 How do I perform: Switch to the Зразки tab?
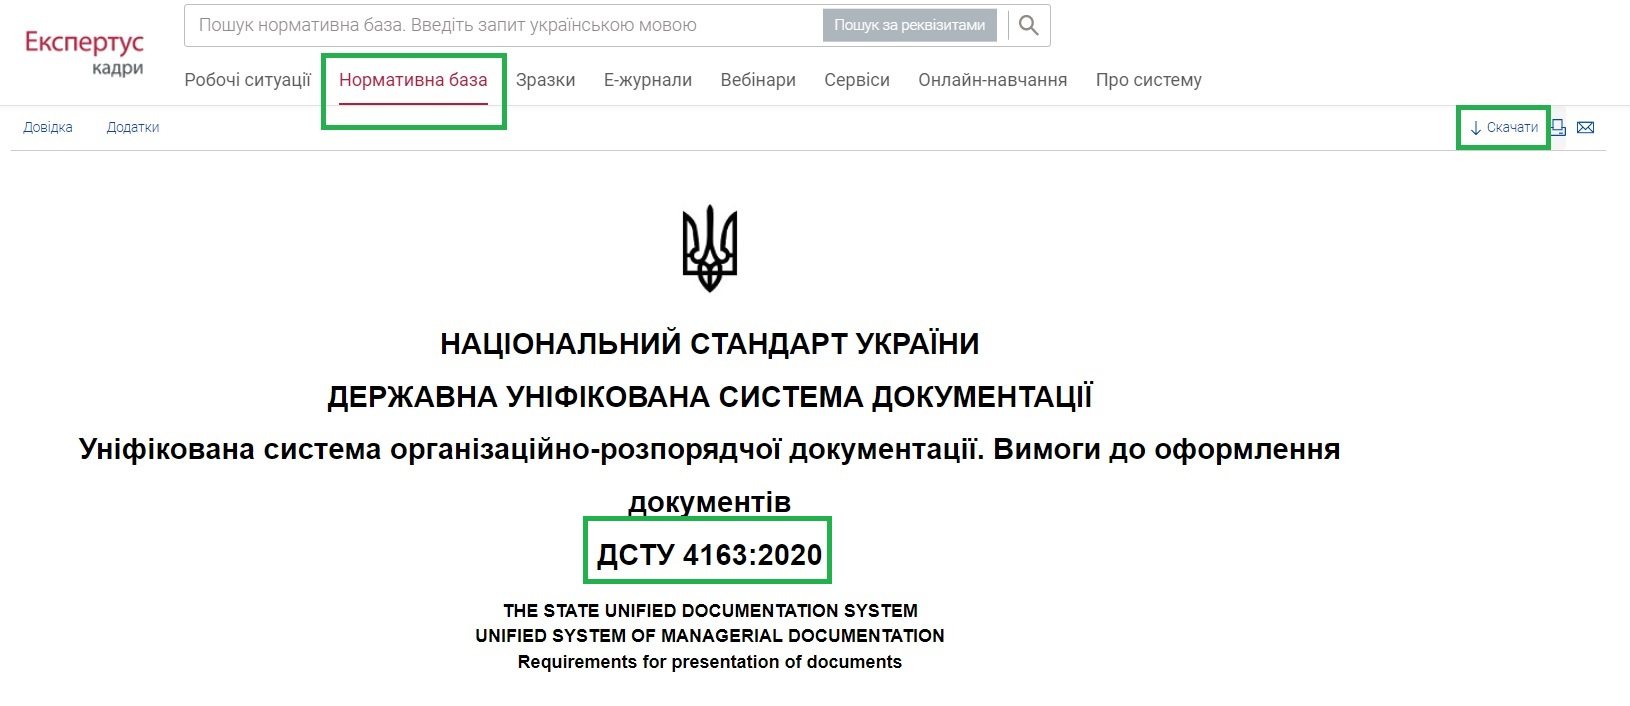pyautogui.click(x=545, y=80)
